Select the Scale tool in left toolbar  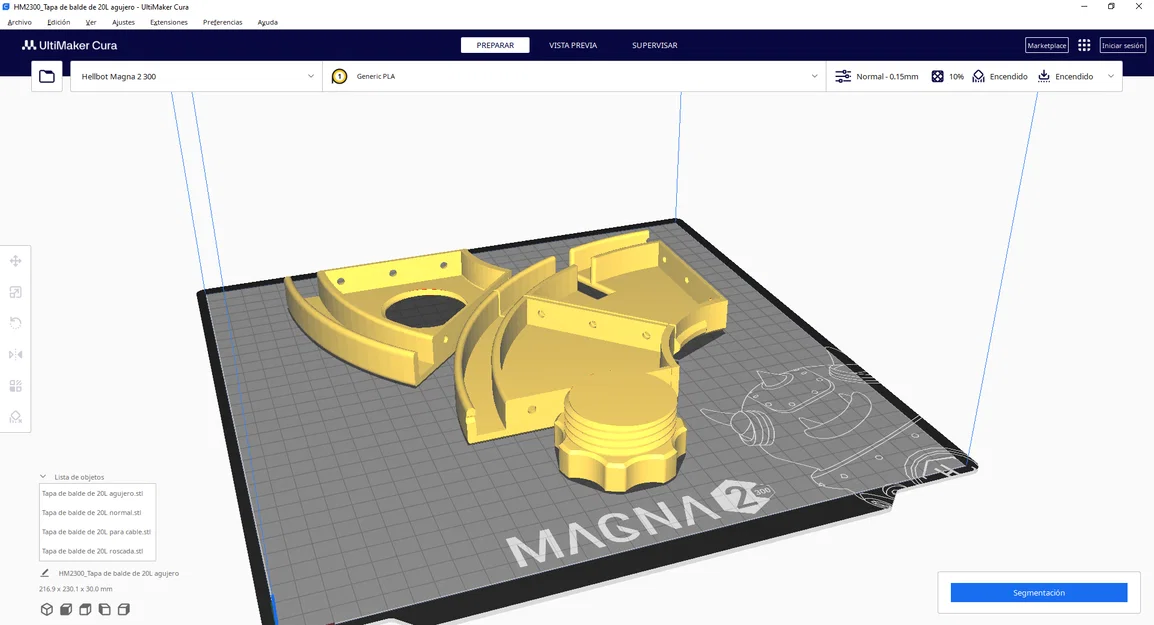click(15, 292)
